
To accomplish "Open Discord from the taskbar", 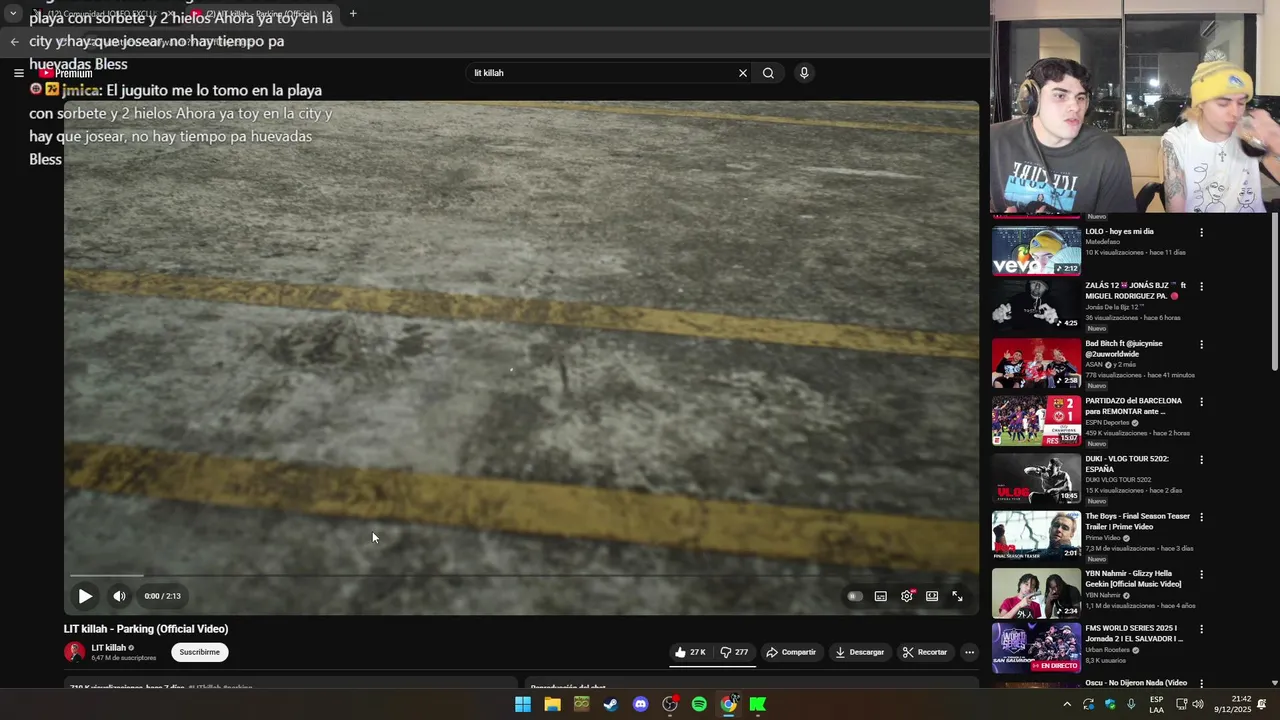I will click(x=641, y=704).
